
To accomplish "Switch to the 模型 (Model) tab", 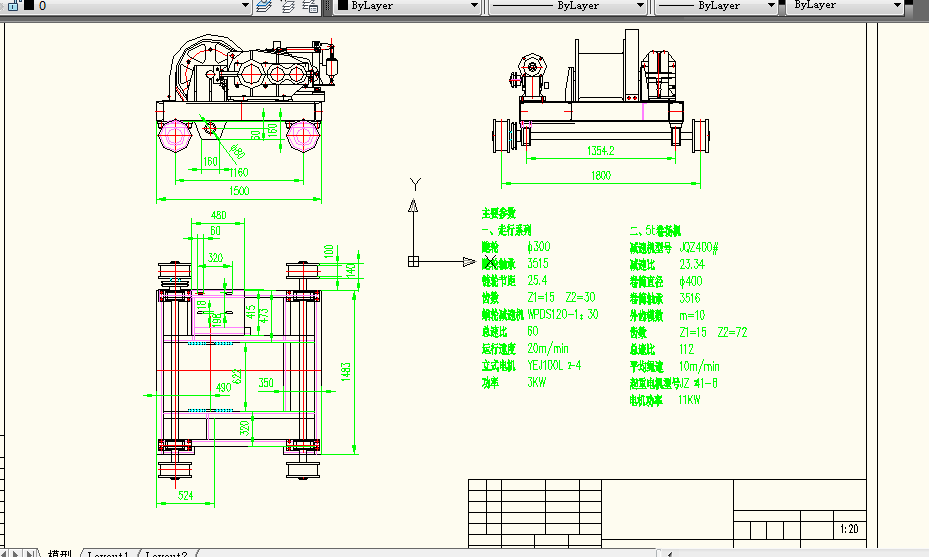I will tap(59, 553).
